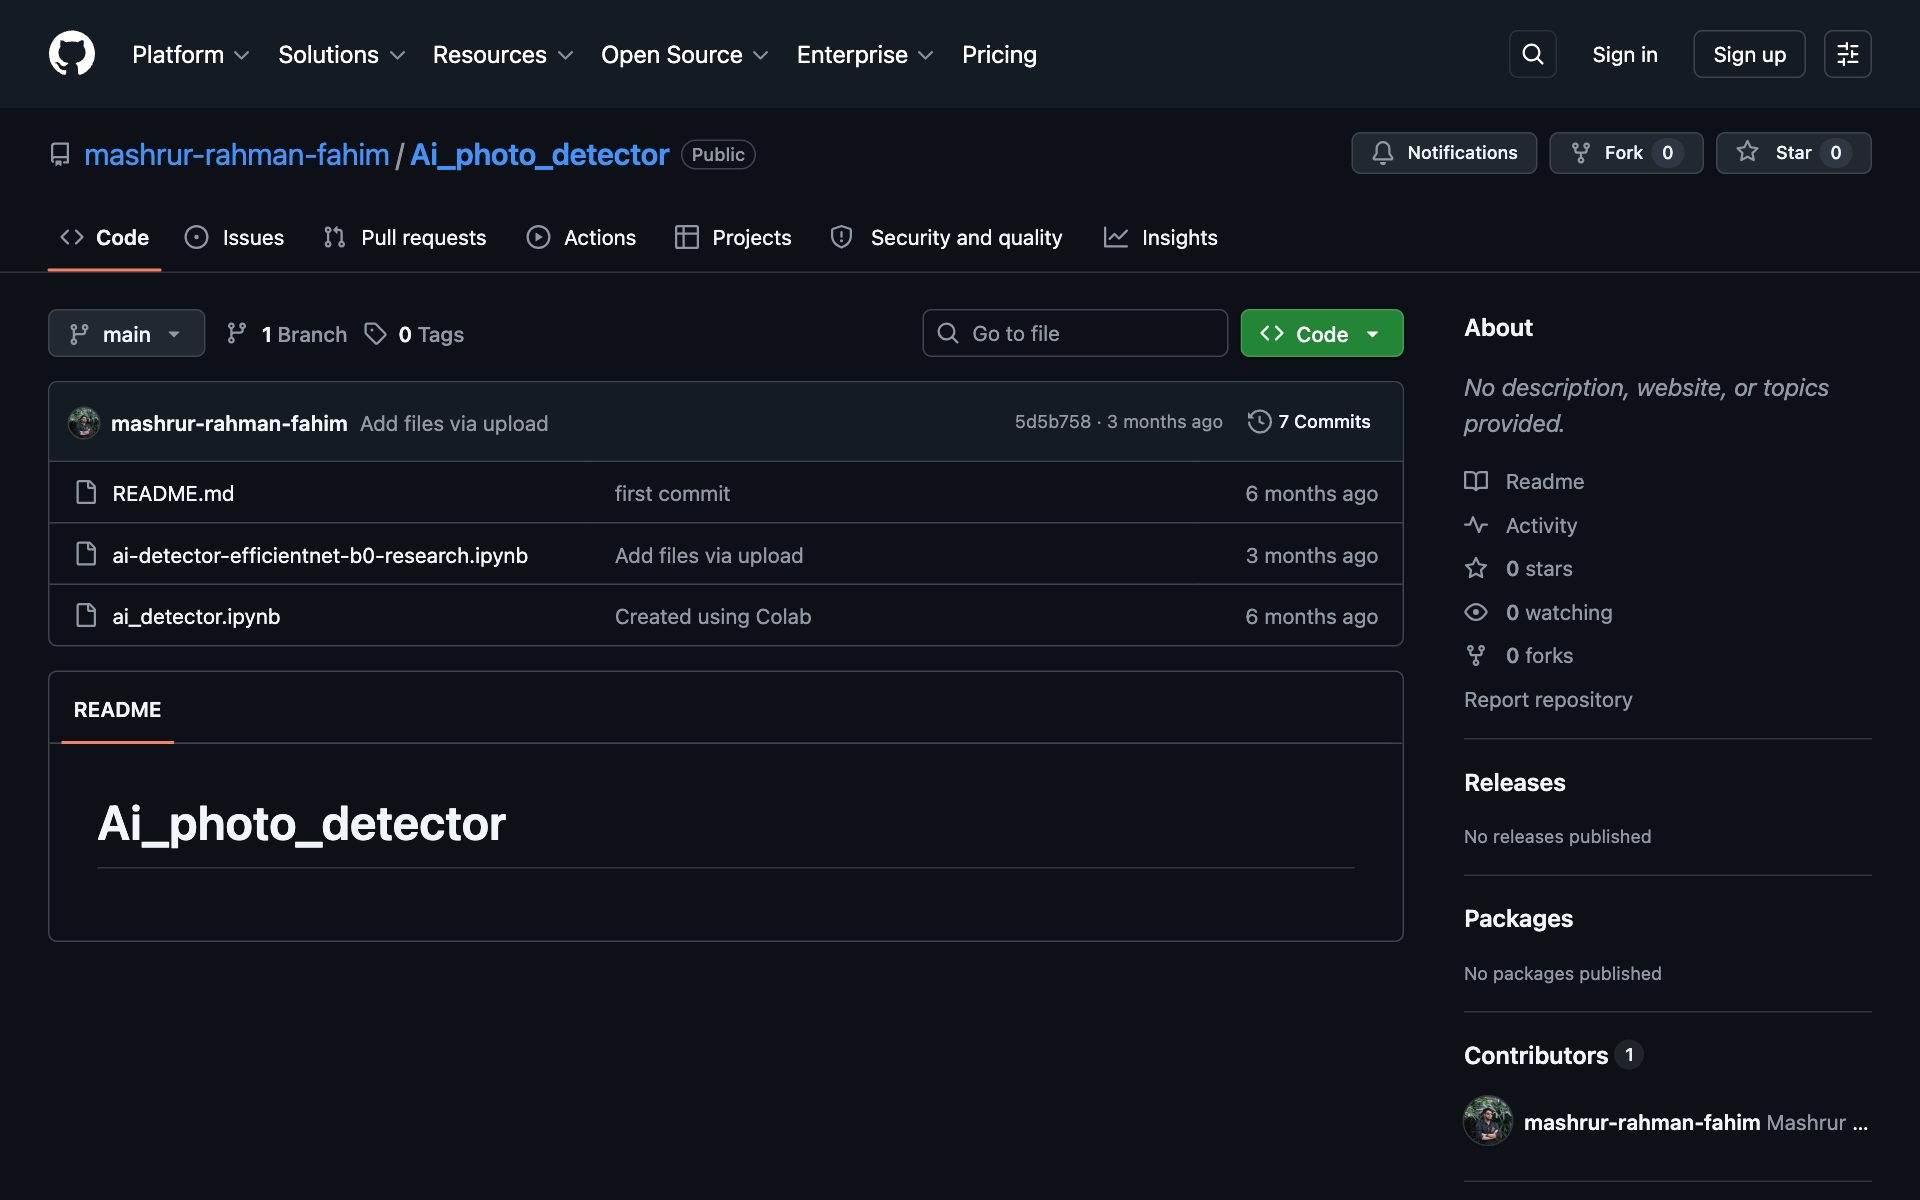Expand the main branch dropdown
Screen dimensions: 1920x1200
pyautogui.click(x=126, y=334)
